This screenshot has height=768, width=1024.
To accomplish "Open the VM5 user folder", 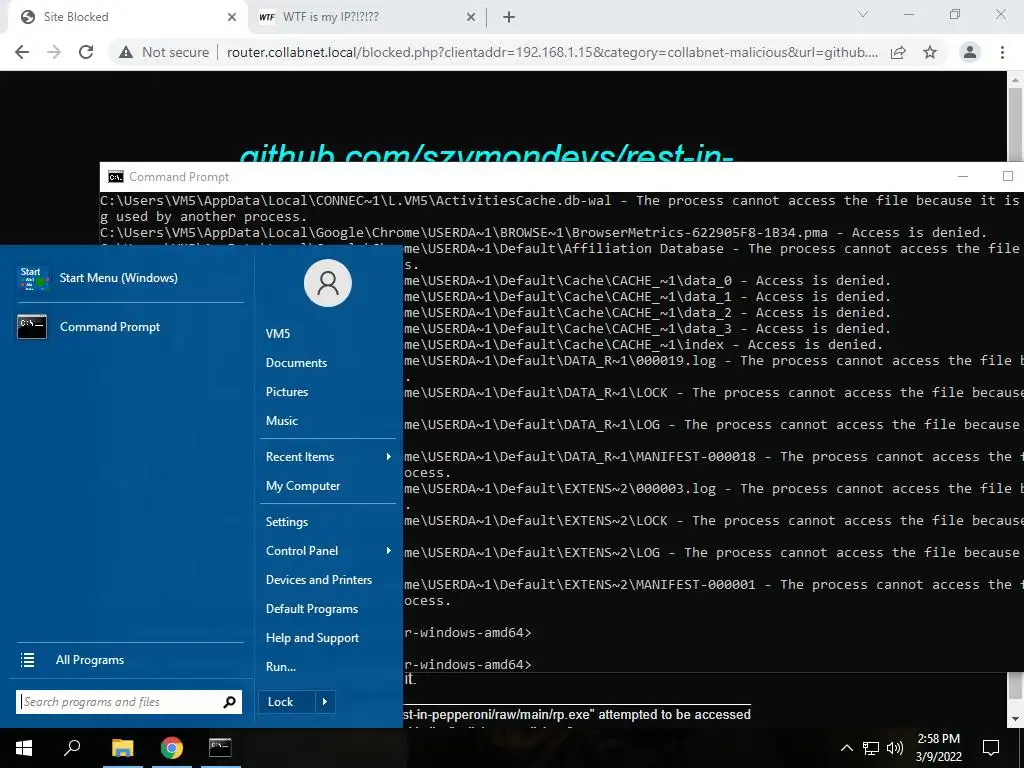I will click(x=278, y=334).
